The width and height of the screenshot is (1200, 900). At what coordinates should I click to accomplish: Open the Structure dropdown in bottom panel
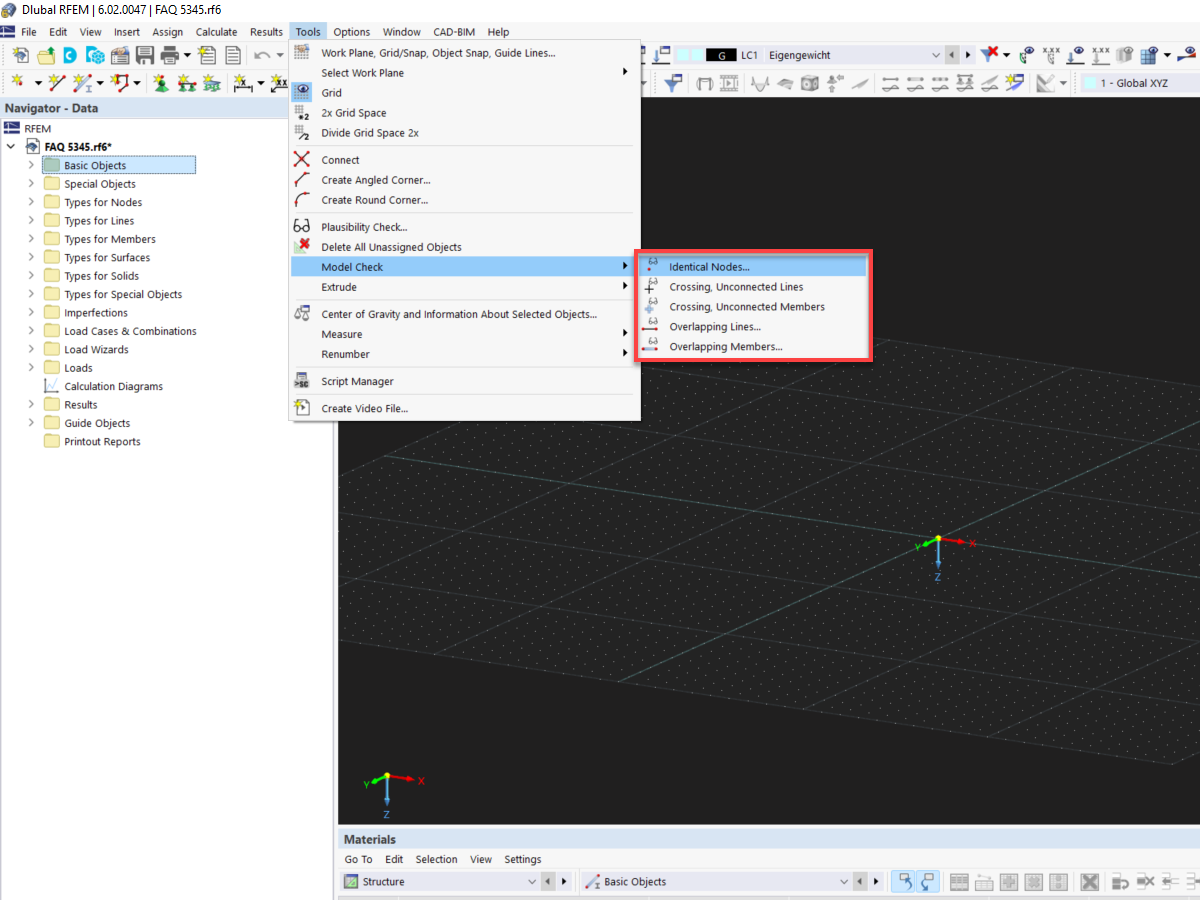pos(533,881)
